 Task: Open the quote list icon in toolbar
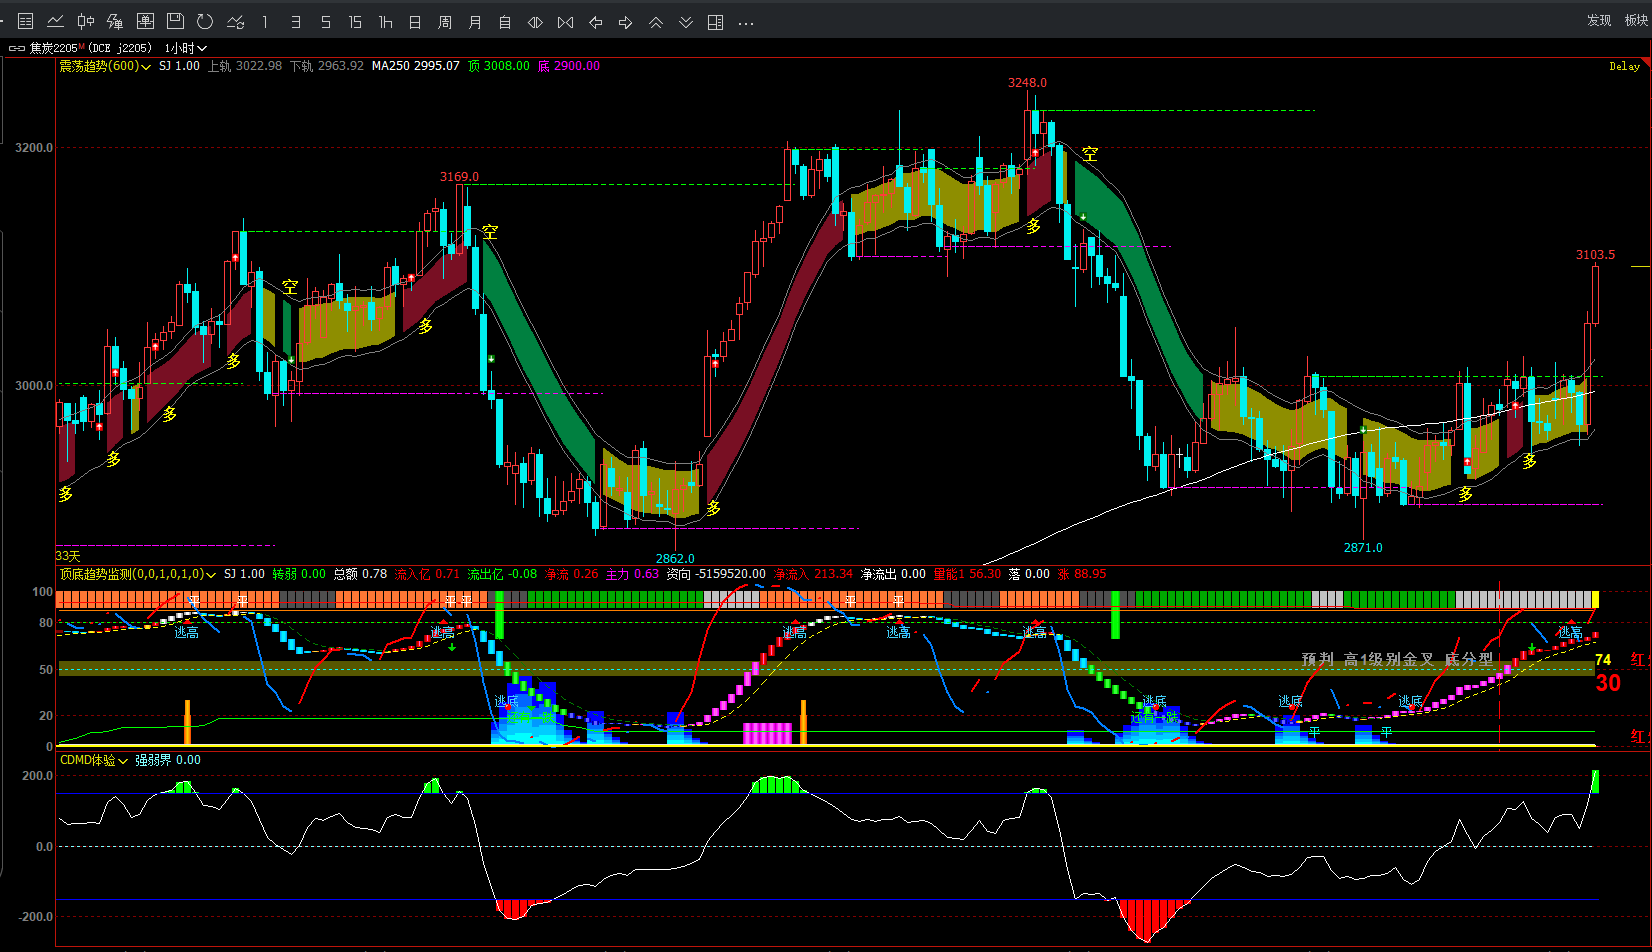(26, 21)
